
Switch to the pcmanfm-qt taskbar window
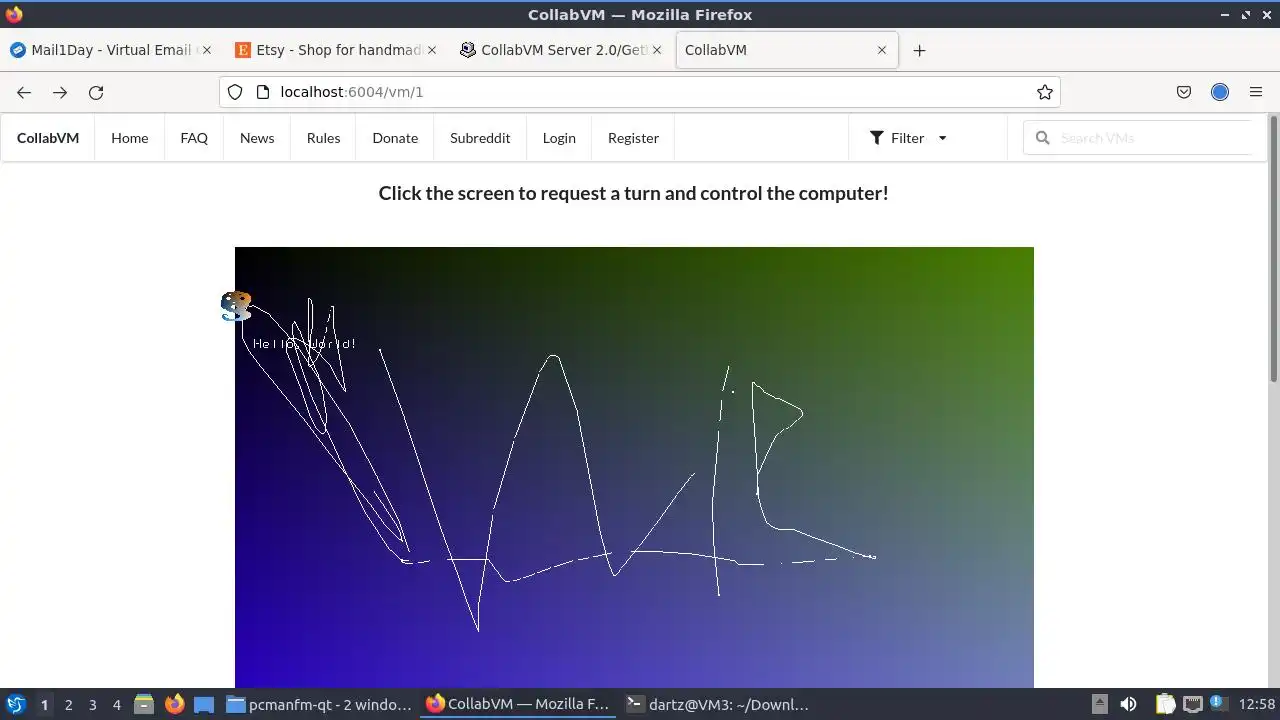pos(320,704)
